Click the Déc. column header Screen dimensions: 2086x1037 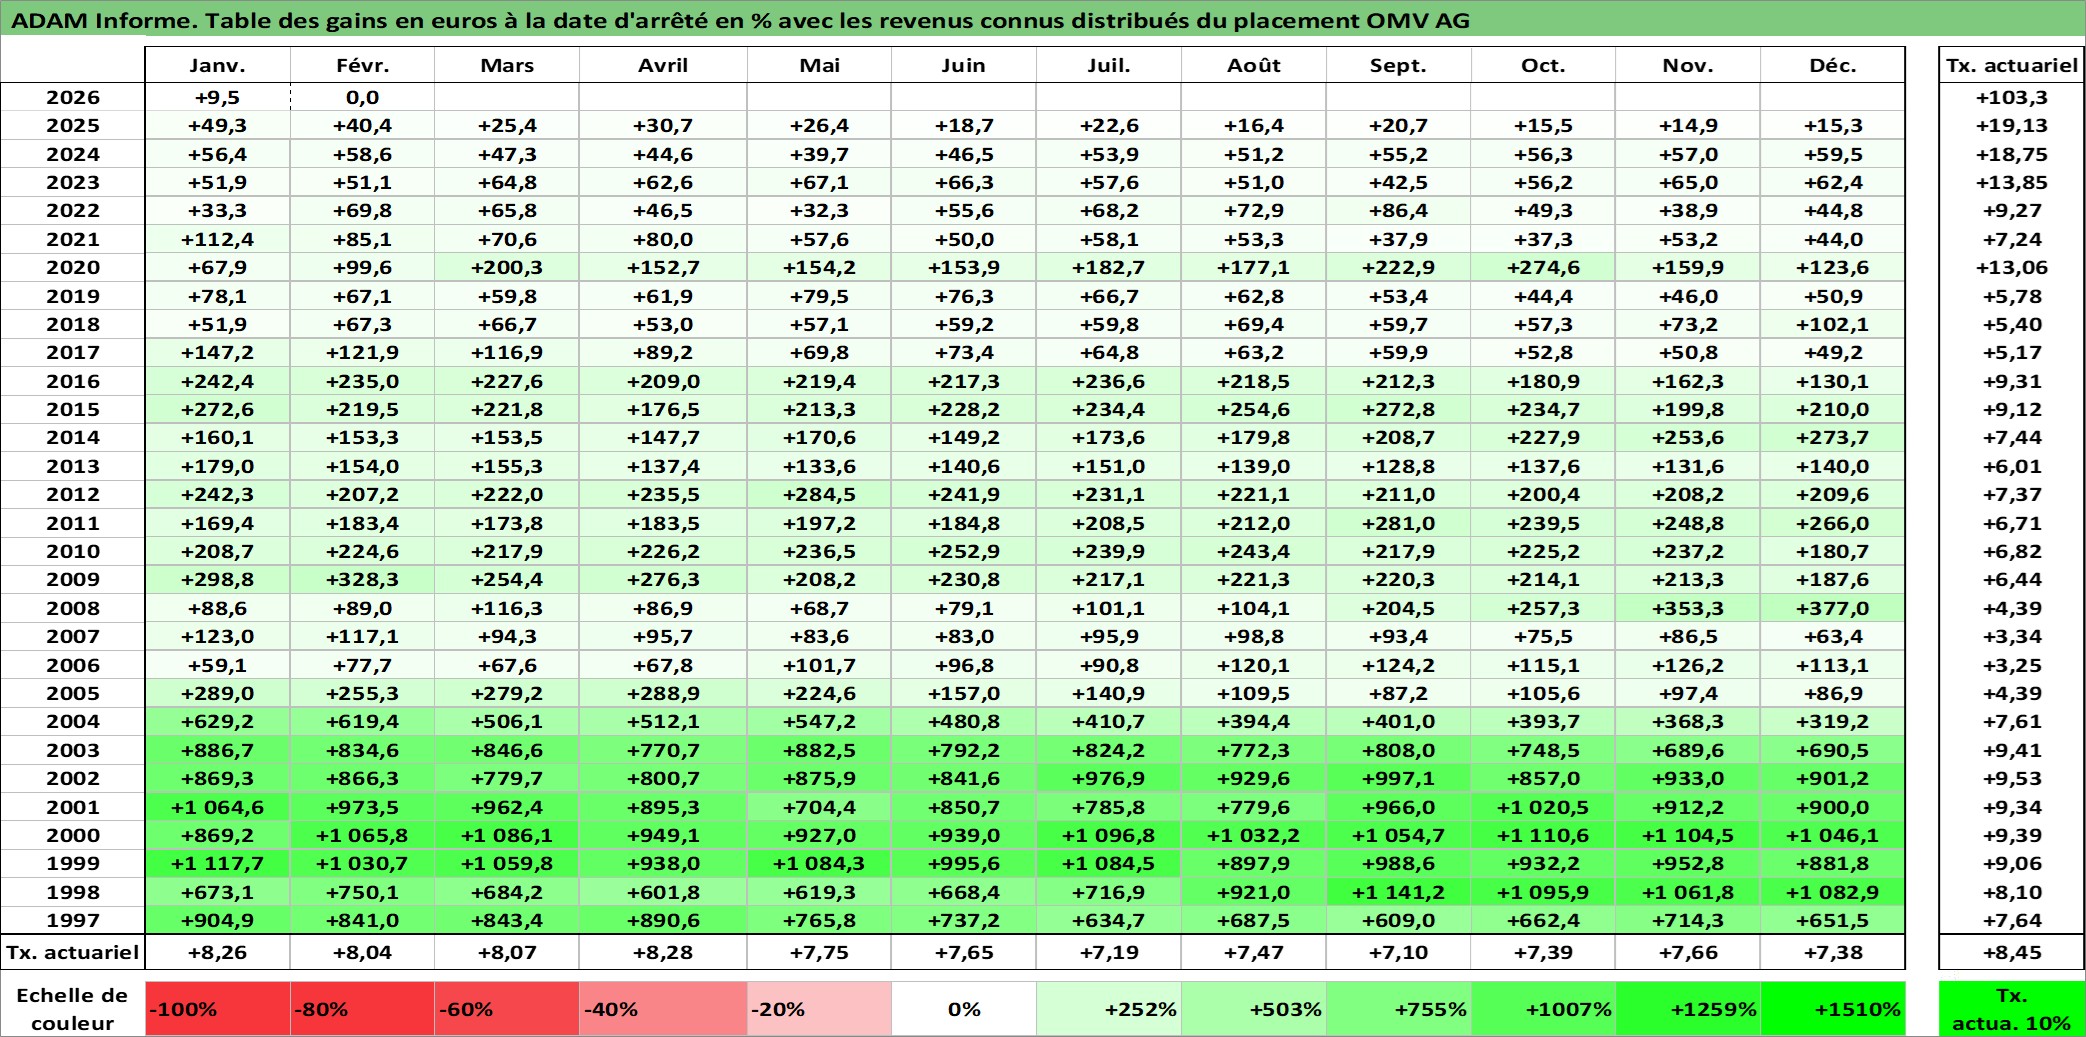pyautogui.click(x=1833, y=65)
